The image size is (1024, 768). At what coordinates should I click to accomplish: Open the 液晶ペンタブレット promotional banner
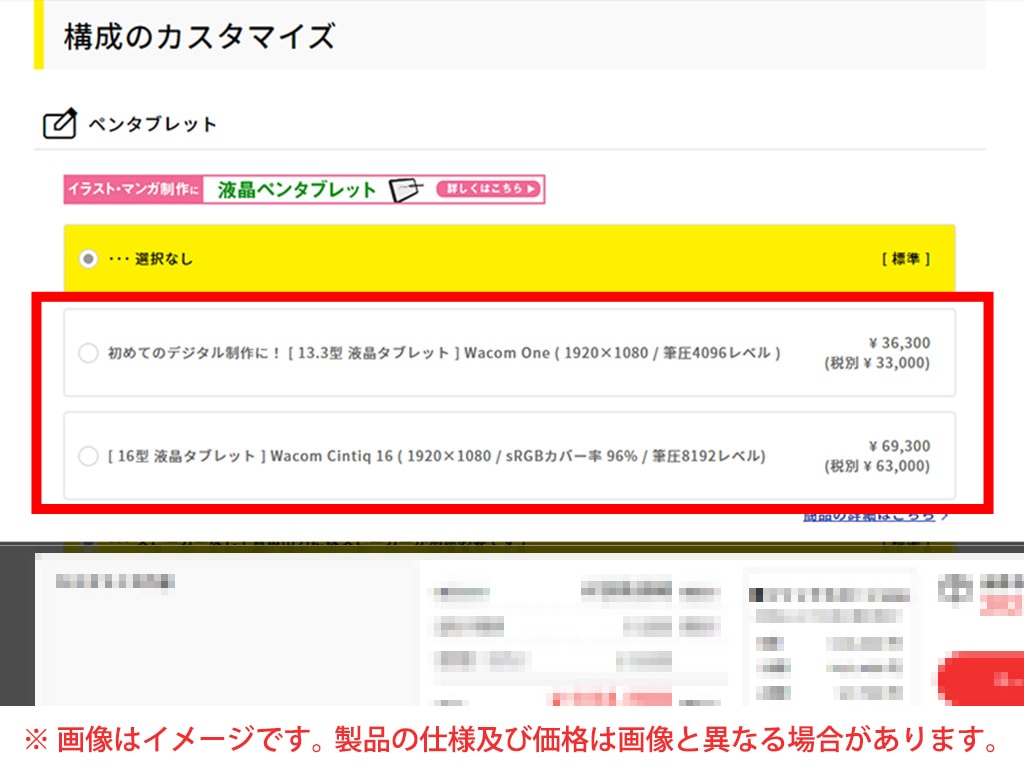304,189
